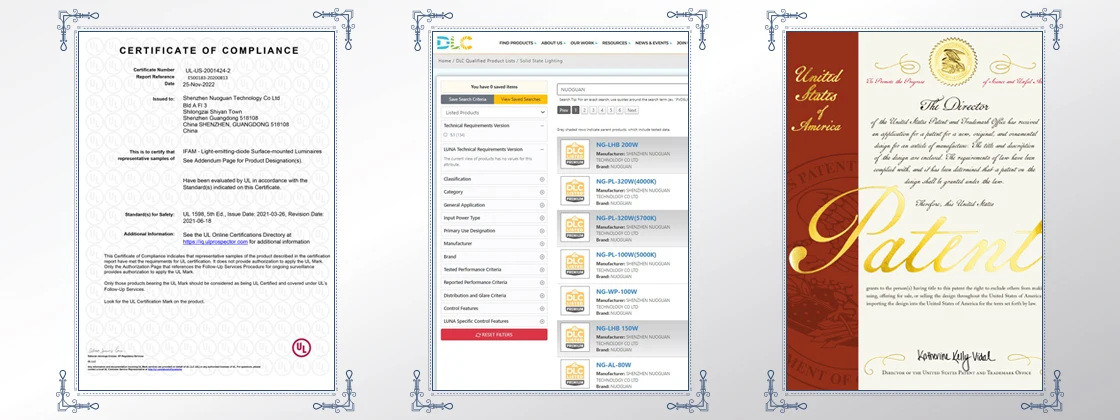1120x420 pixels.
Task: Click the DLC Listed badge beside NG-PL-320W(5700K)
Action: pos(575,226)
